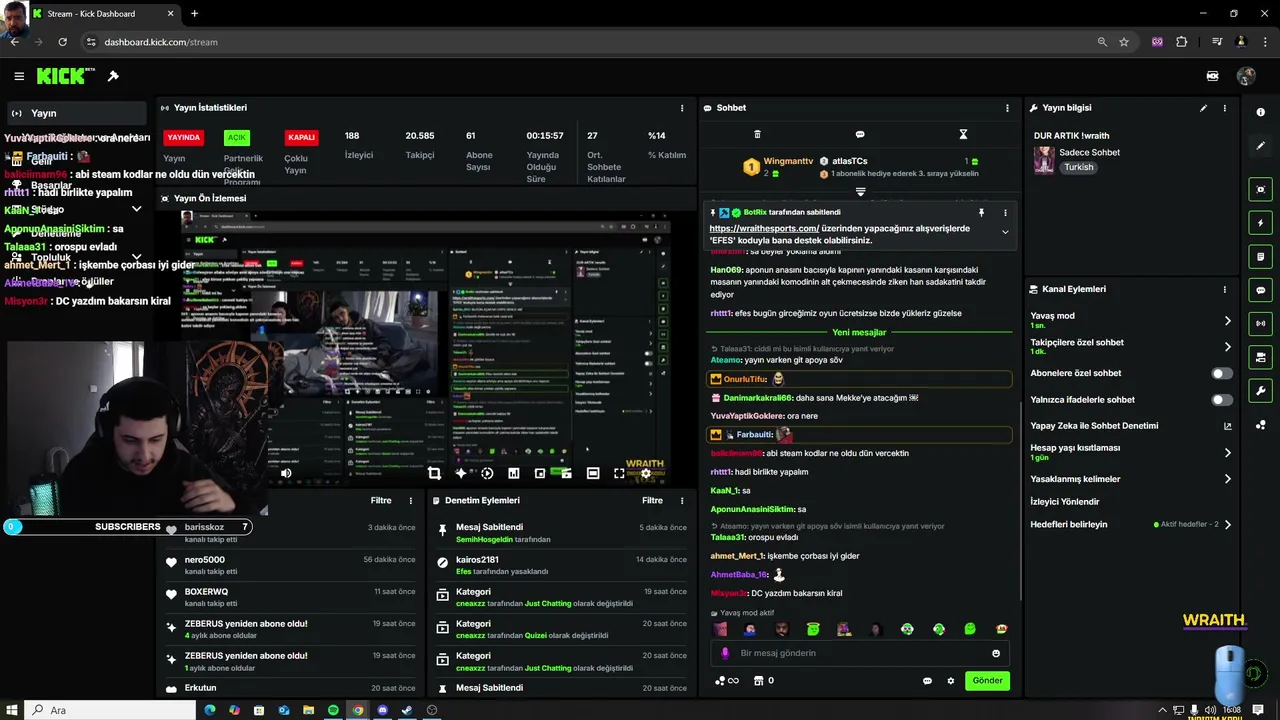Select the Yayın item in the left sidebar
1280x720 pixels.
coord(76,113)
